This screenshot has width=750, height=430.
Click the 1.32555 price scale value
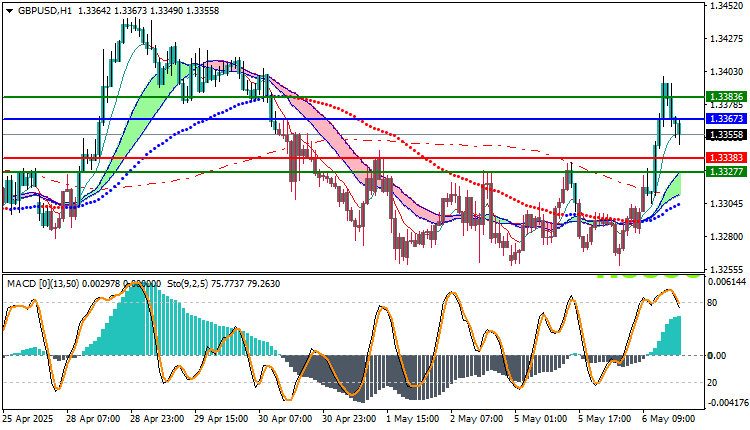[727, 269]
